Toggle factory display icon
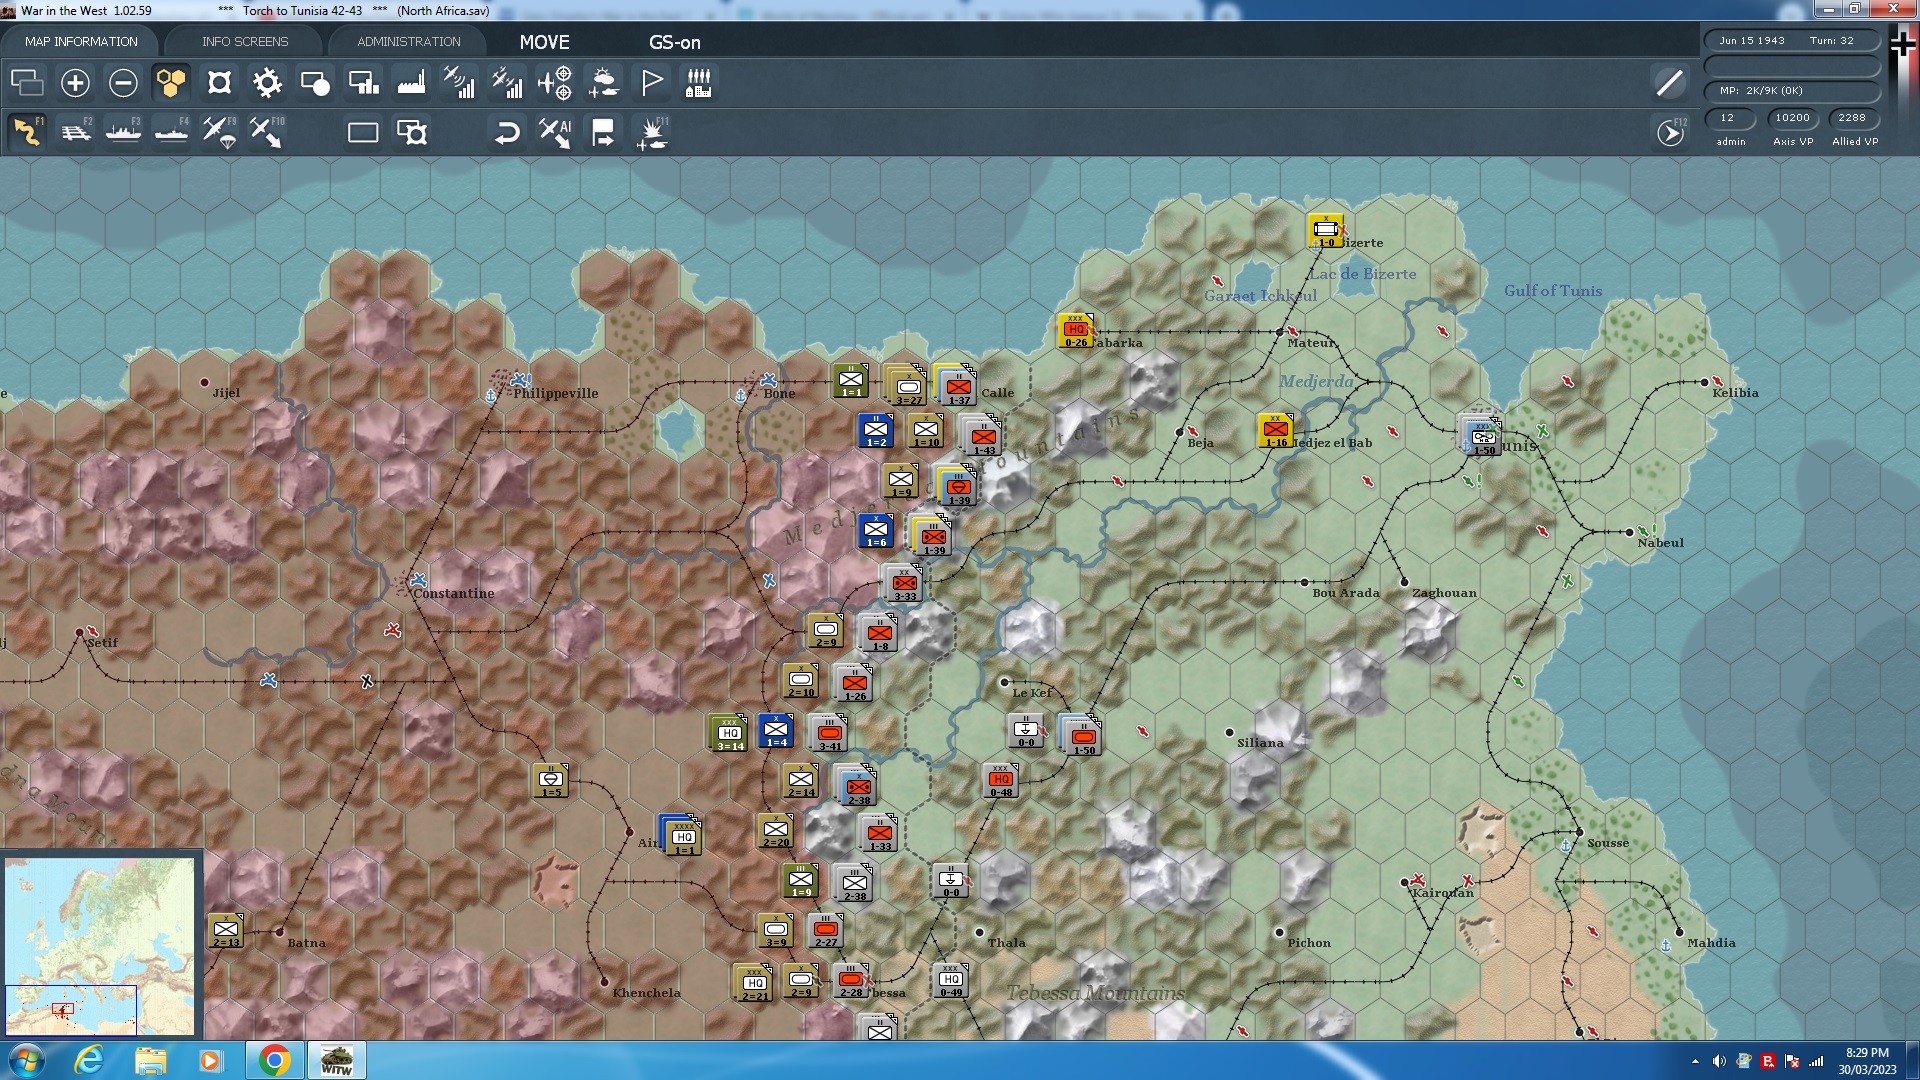This screenshot has width=1920, height=1080. [411, 83]
